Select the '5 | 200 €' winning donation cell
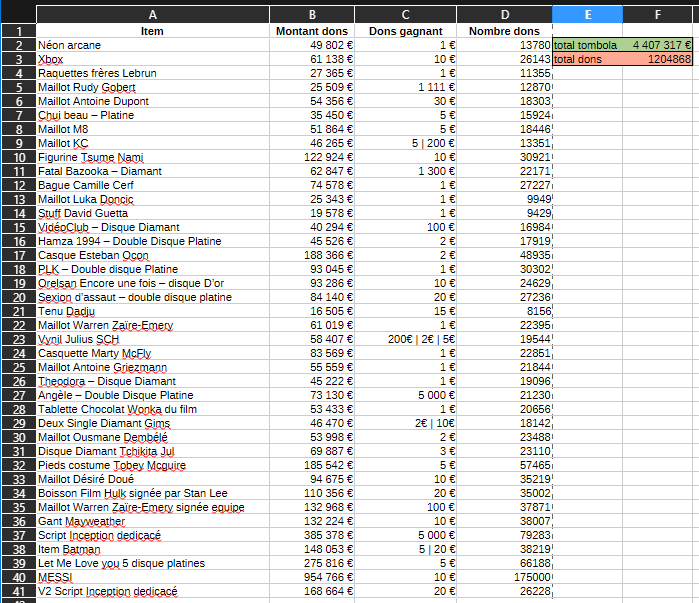 [x=405, y=143]
